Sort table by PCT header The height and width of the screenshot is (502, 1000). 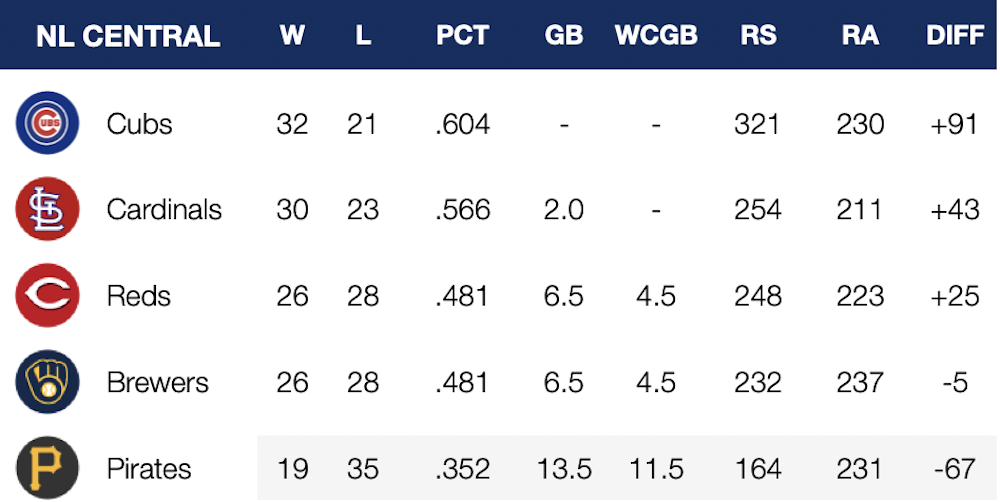[462, 36]
